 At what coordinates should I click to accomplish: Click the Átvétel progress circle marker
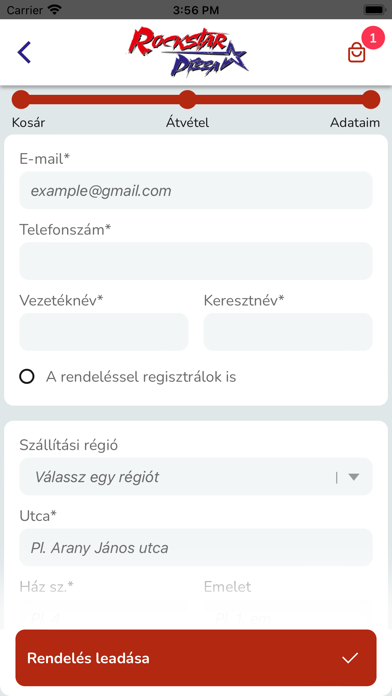(x=188, y=99)
